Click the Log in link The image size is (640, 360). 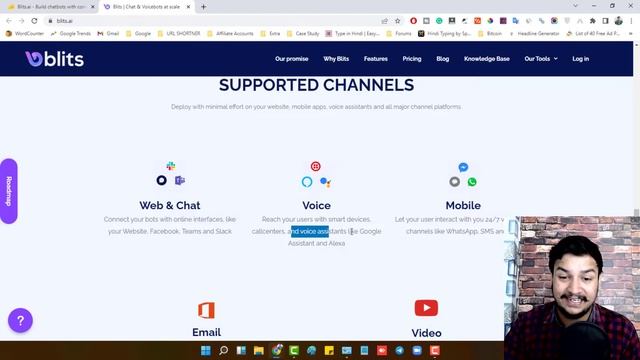(x=580, y=59)
